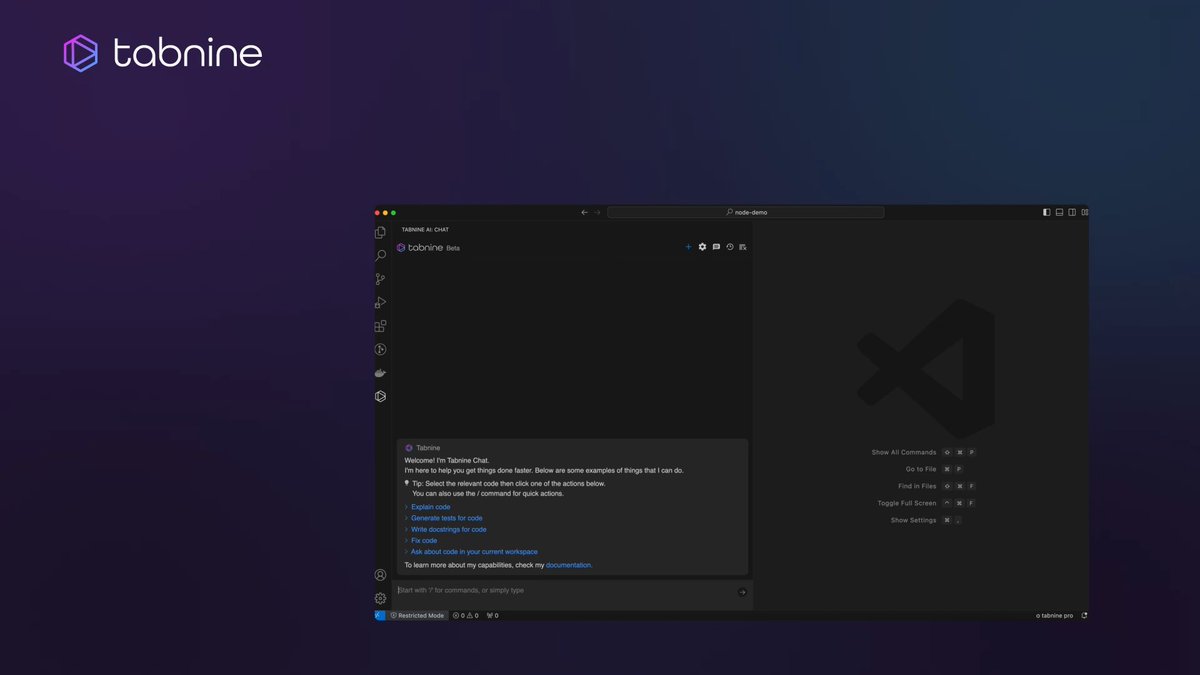
Task: Click Write docstrings for code link
Action: 449,529
